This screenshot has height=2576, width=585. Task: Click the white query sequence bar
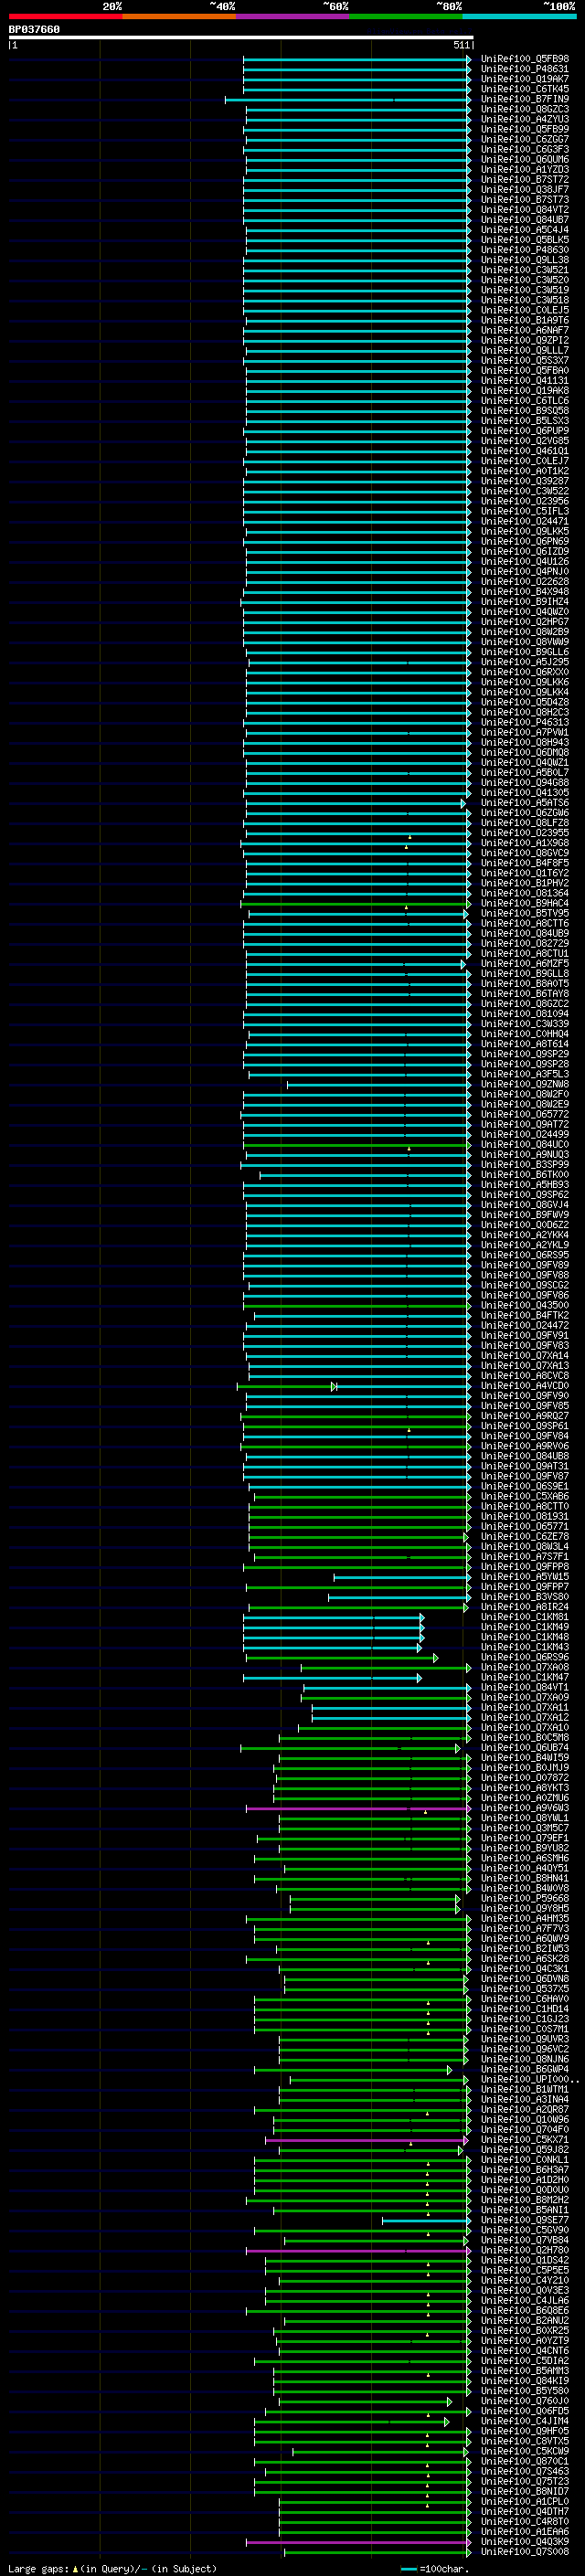click(x=241, y=37)
